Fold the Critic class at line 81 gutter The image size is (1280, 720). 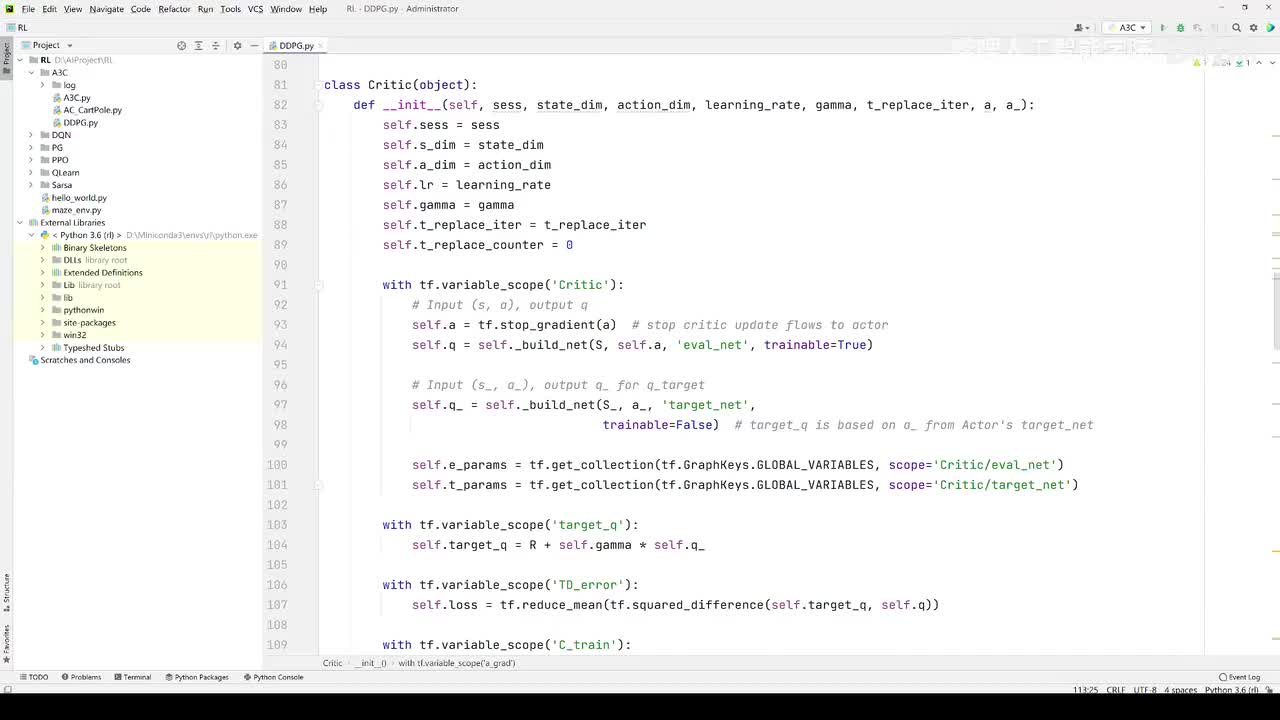tap(319, 85)
